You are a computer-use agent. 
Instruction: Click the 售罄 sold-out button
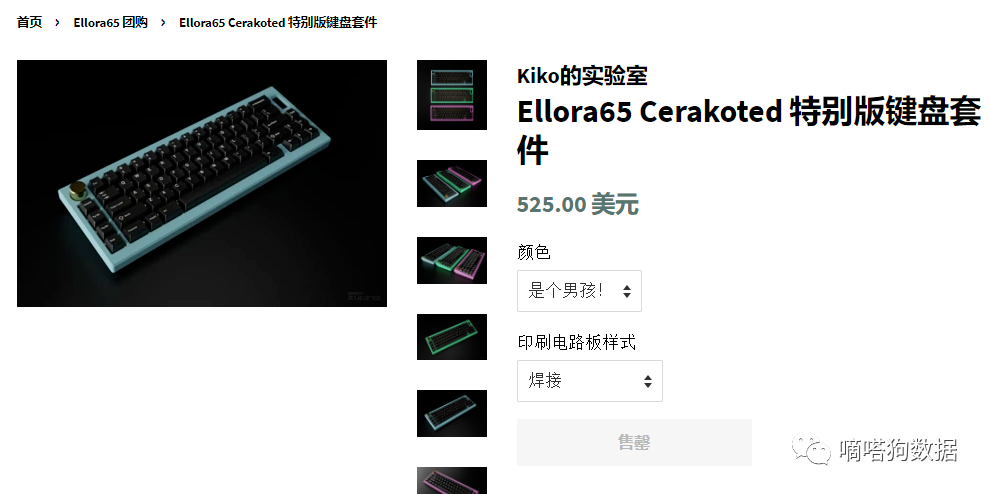click(635, 442)
